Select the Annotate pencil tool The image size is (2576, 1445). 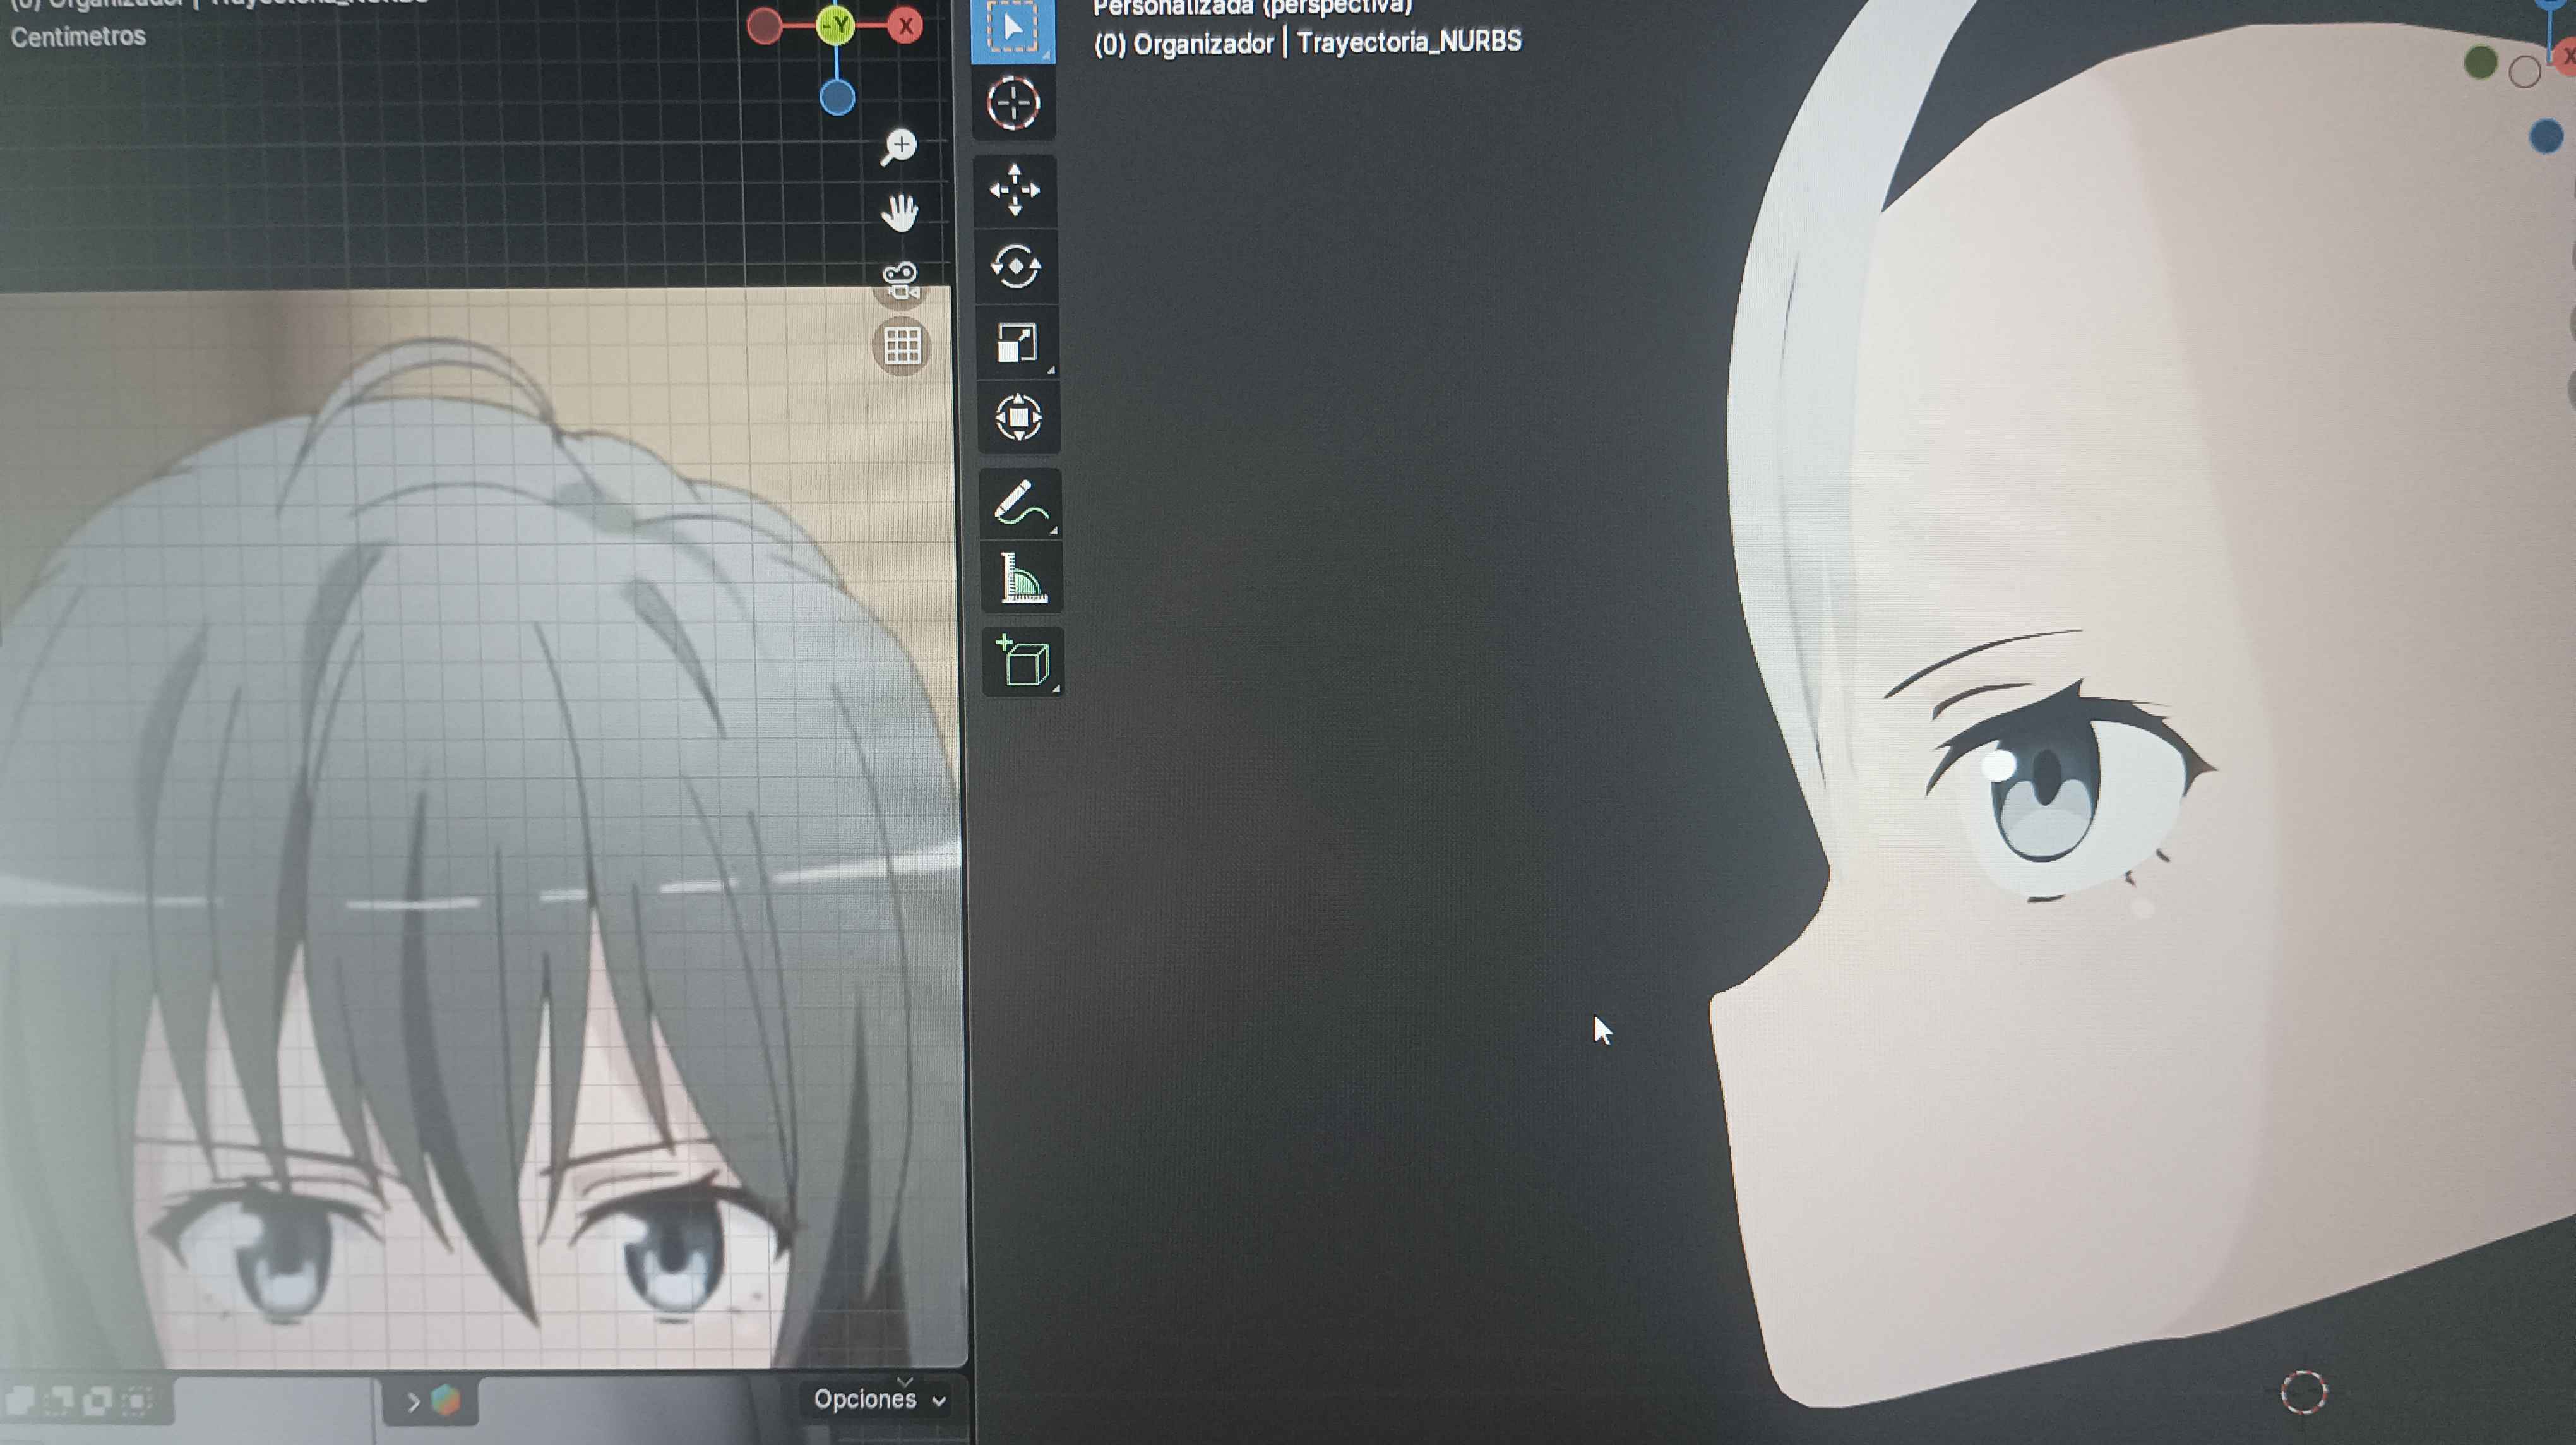(x=1019, y=503)
